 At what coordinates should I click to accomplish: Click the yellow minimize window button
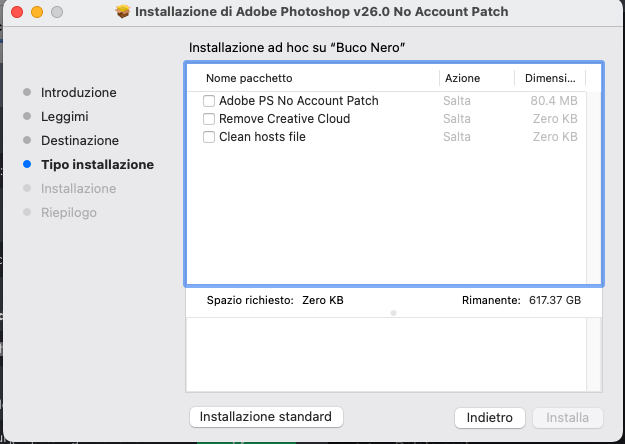click(x=36, y=13)
